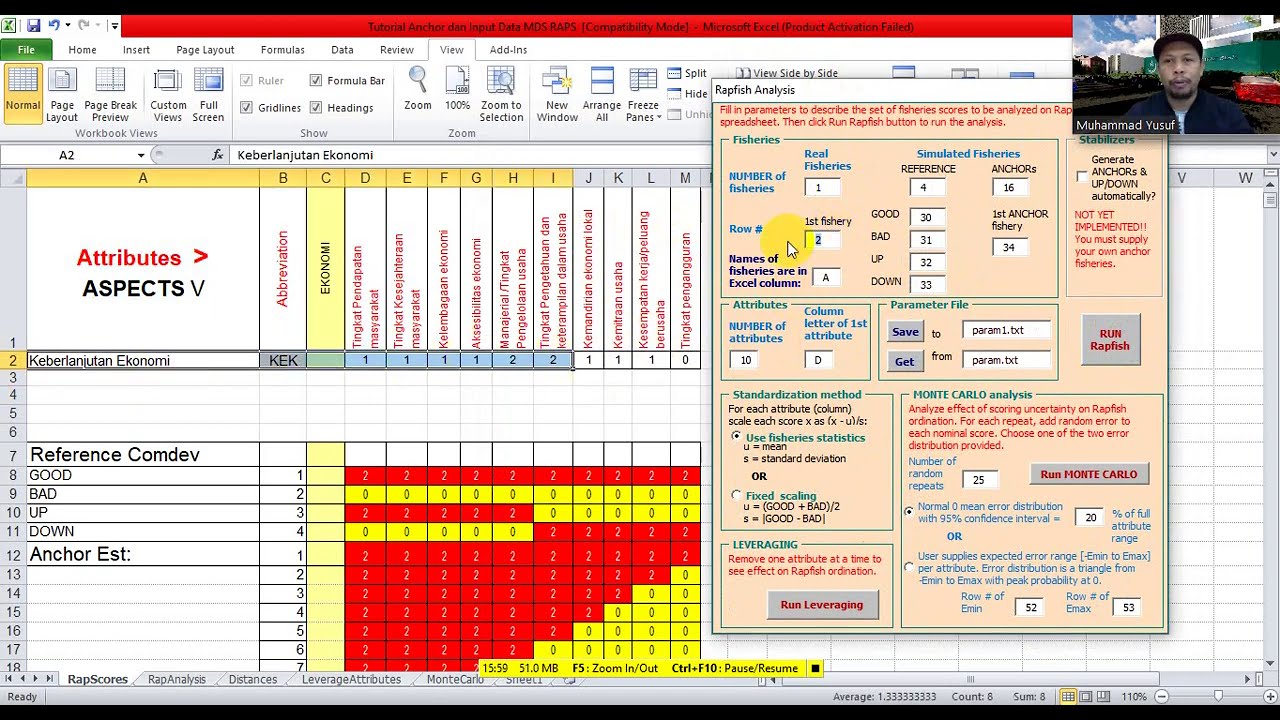Click Run Leveraging button
Image resolution: width=1280 pixels, height=720 pixels.
click(821, 604)
